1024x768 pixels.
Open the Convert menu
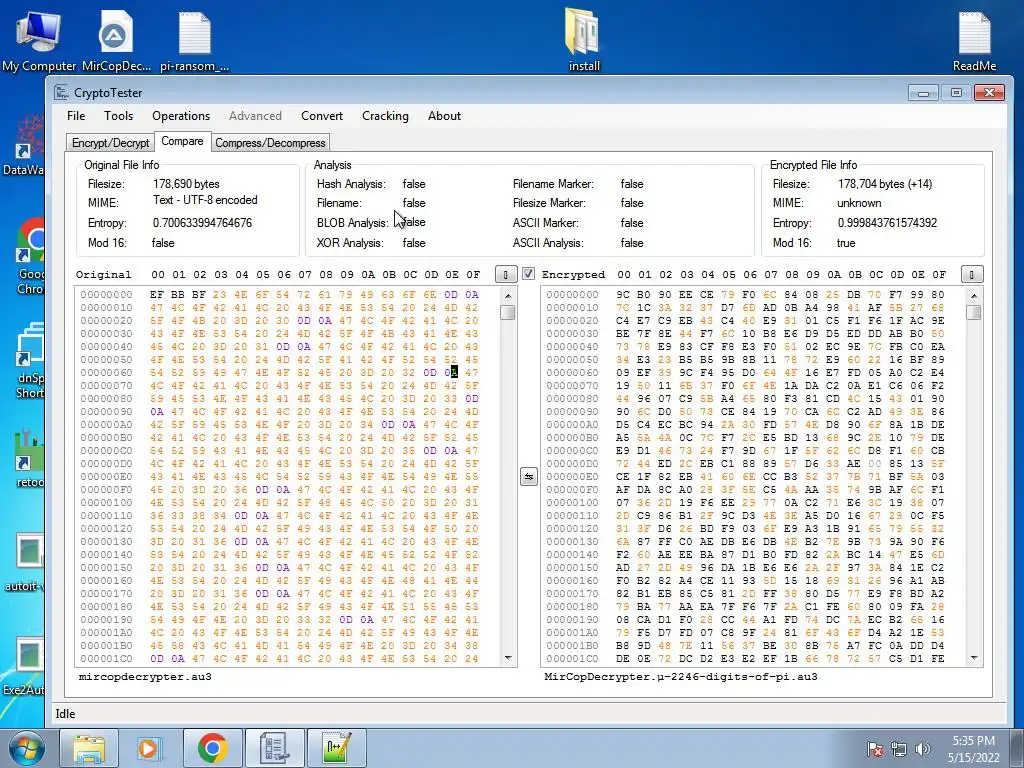point(321,116)
